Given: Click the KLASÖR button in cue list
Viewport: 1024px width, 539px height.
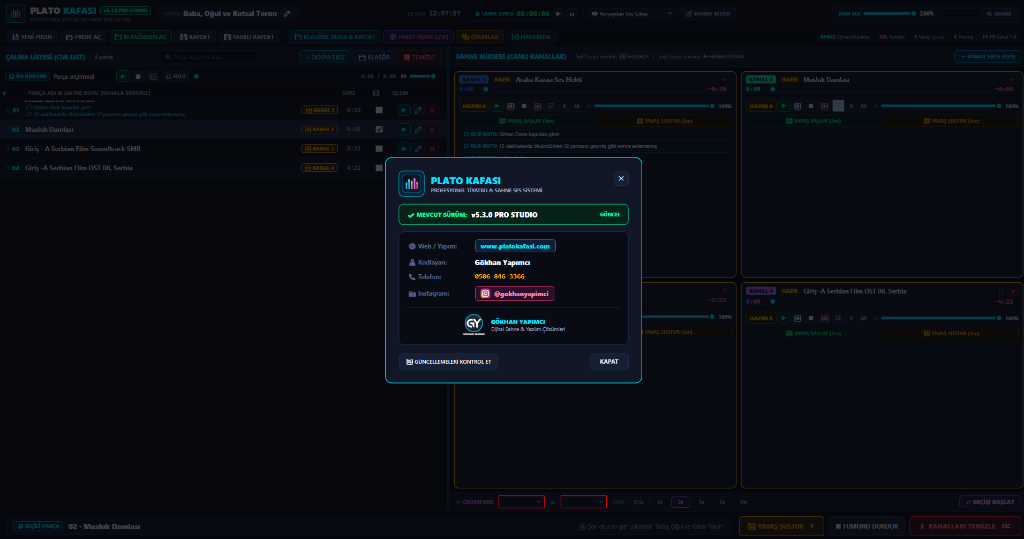Looking at the screenshot, I should click(x=374, y=57).
